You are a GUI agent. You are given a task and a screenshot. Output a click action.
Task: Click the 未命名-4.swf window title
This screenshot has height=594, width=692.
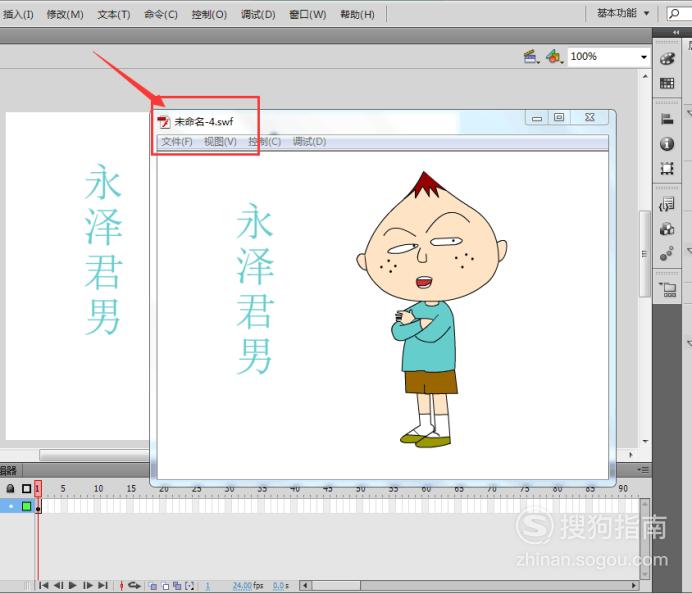pos(203,121)
